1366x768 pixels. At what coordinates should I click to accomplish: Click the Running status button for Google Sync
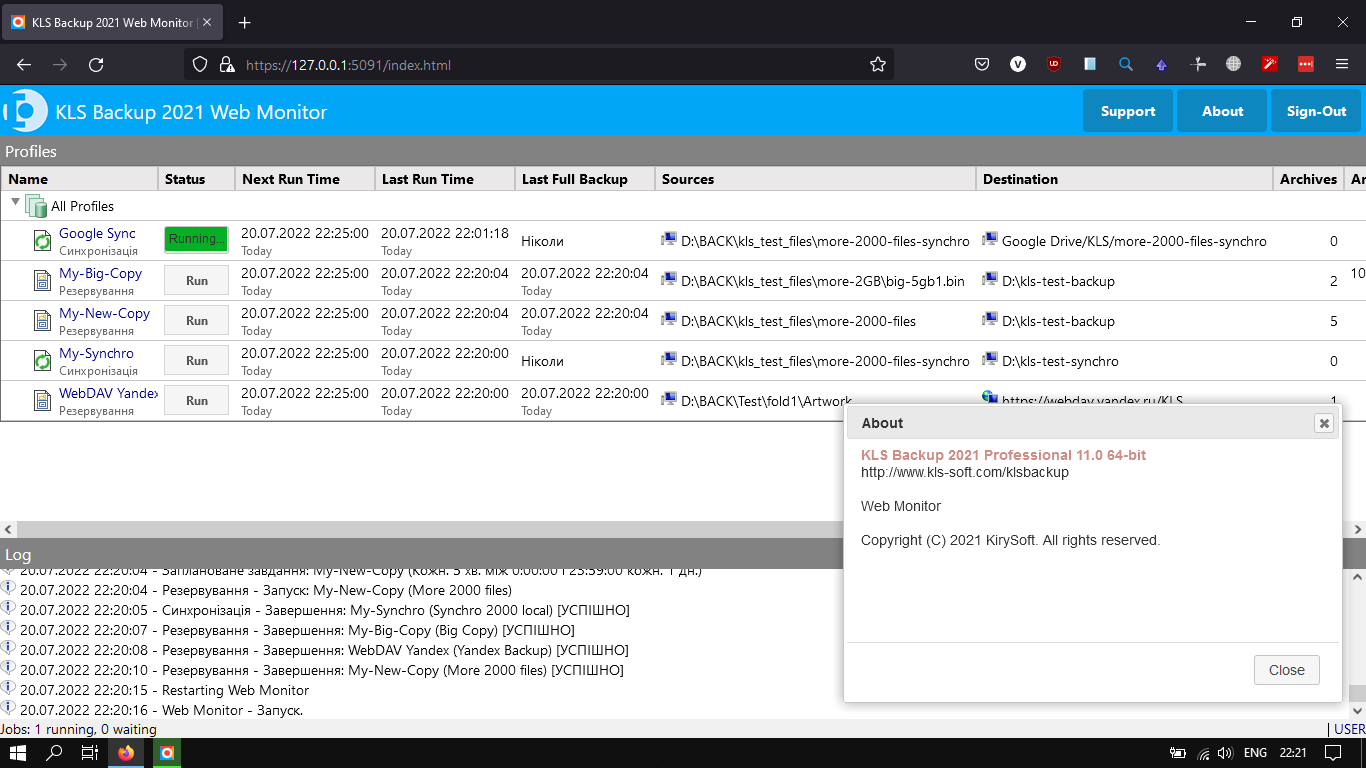(x=196, y=239)
